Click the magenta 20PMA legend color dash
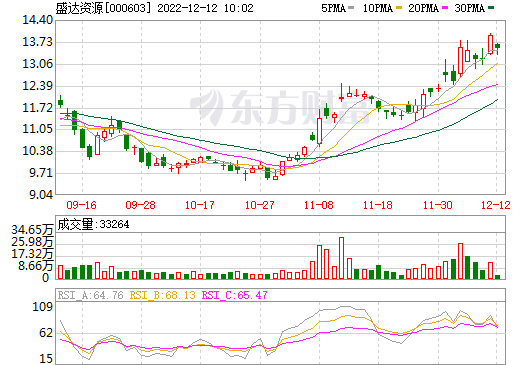 click(x=445, y=7)
